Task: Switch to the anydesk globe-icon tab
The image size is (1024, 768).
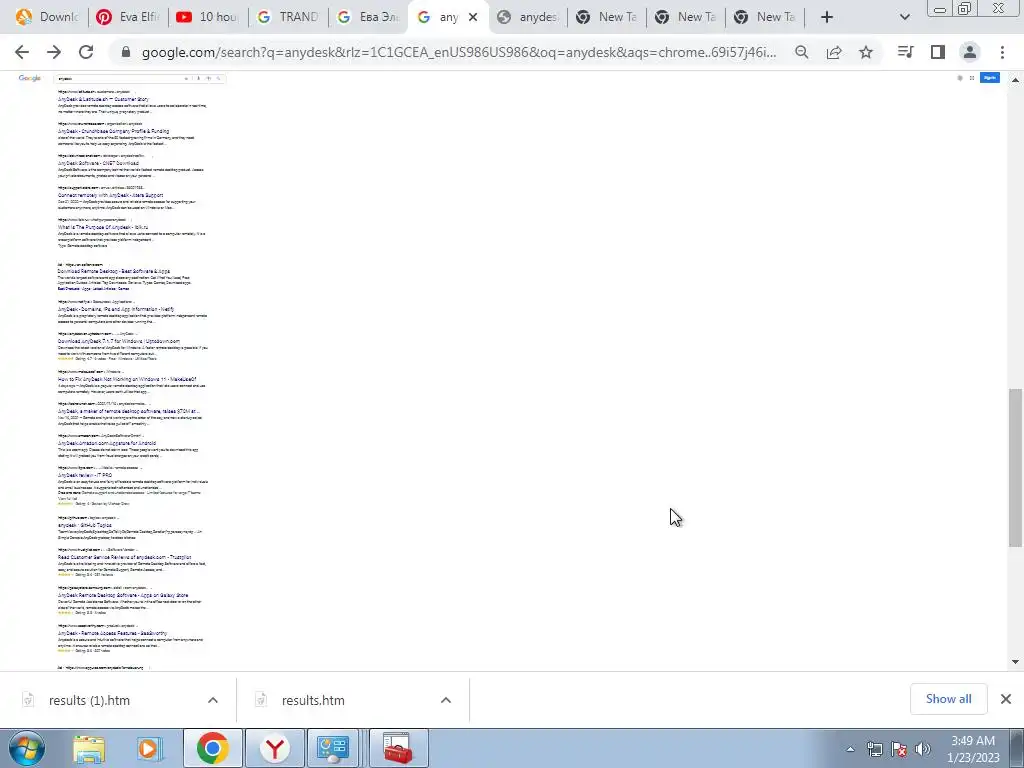Action: pyautogui.click(x=528, y=17)
